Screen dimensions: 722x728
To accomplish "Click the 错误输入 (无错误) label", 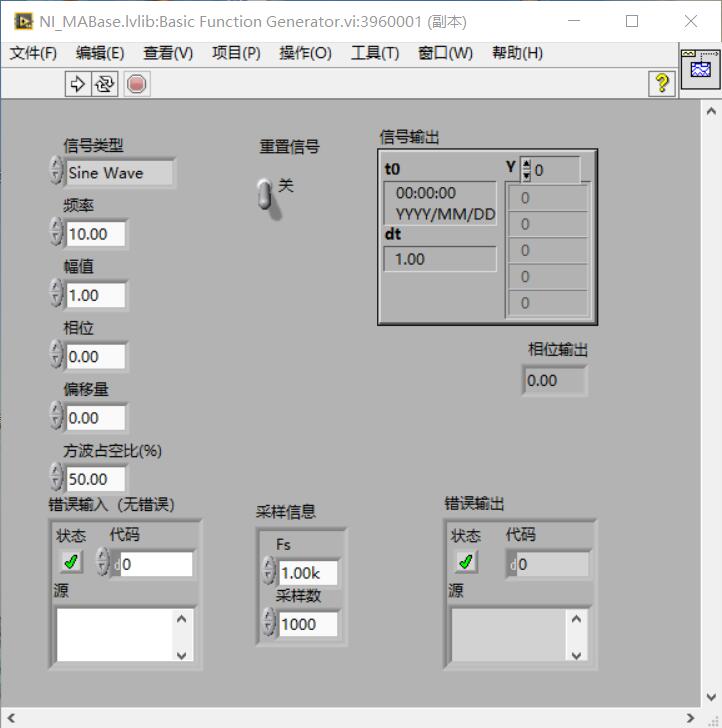I will [111, 504].
